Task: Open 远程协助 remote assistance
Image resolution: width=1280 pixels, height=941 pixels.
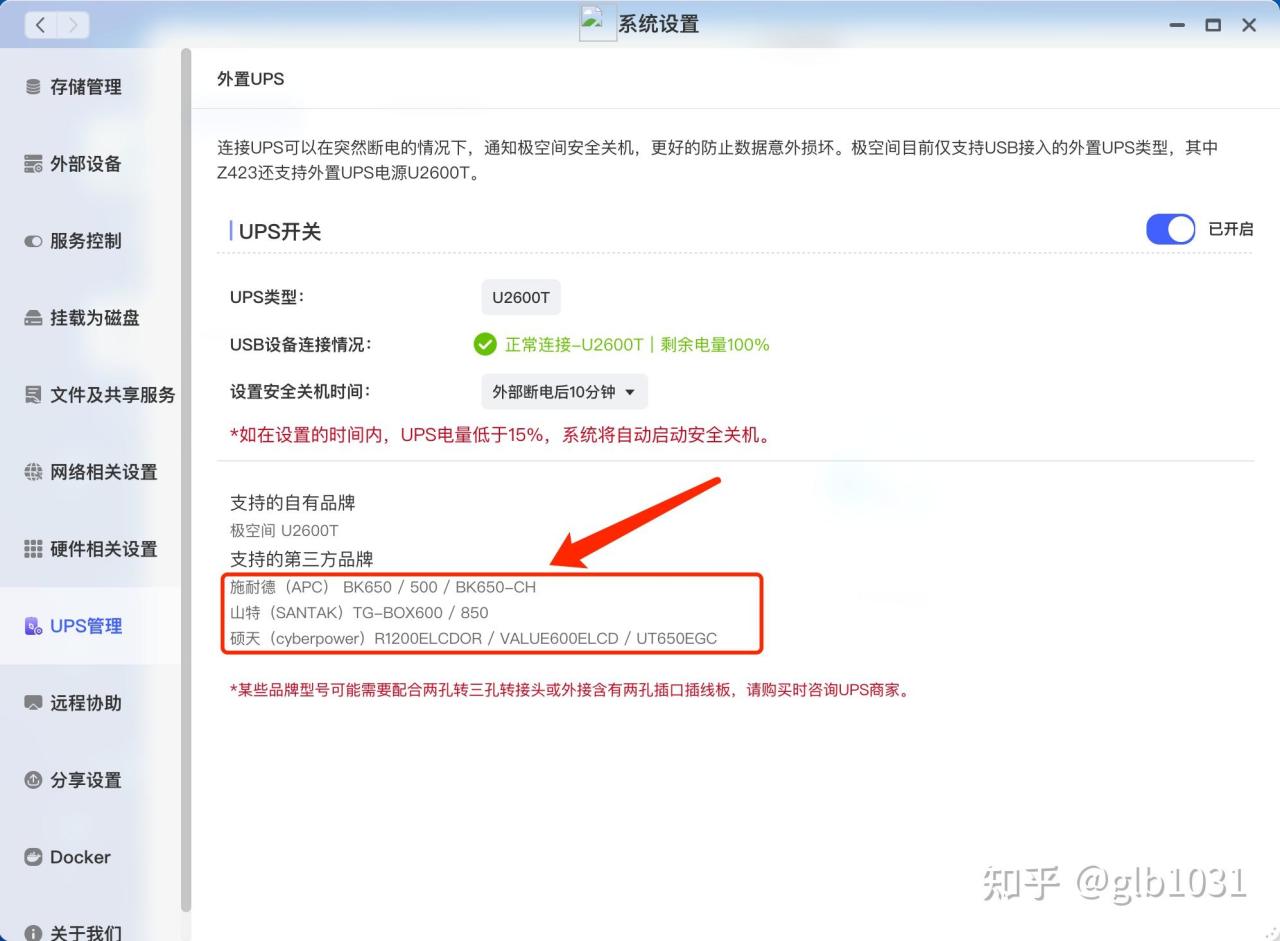Action: [x=88, y=703]
